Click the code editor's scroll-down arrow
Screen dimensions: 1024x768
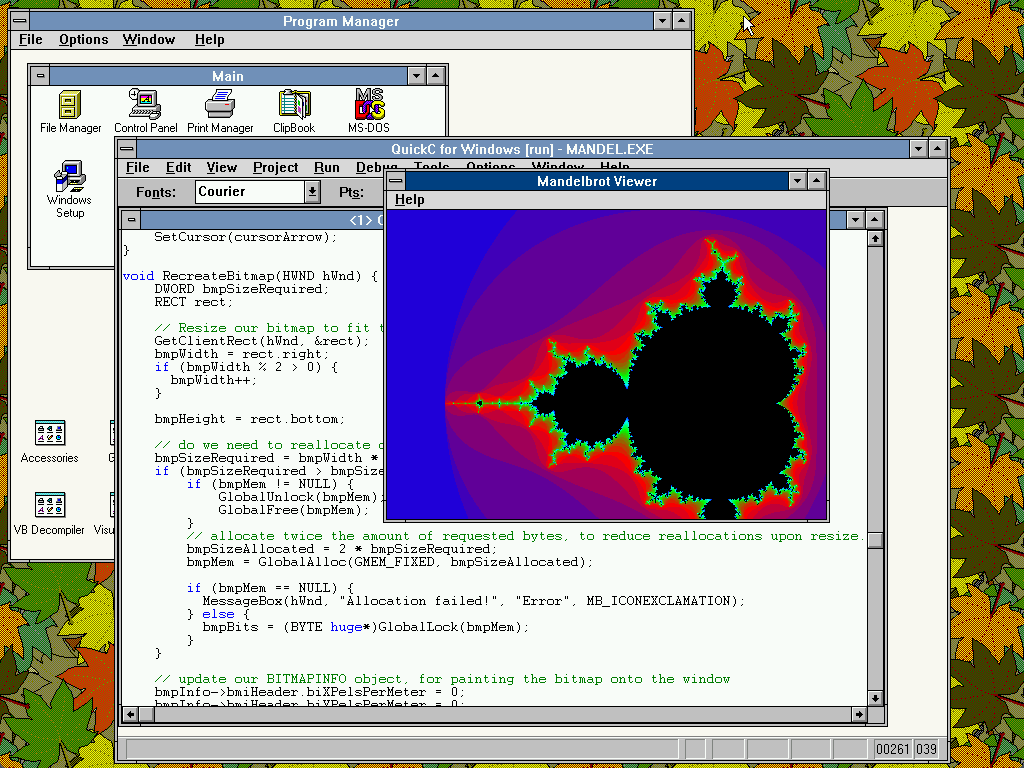click(x=876, y=698)
